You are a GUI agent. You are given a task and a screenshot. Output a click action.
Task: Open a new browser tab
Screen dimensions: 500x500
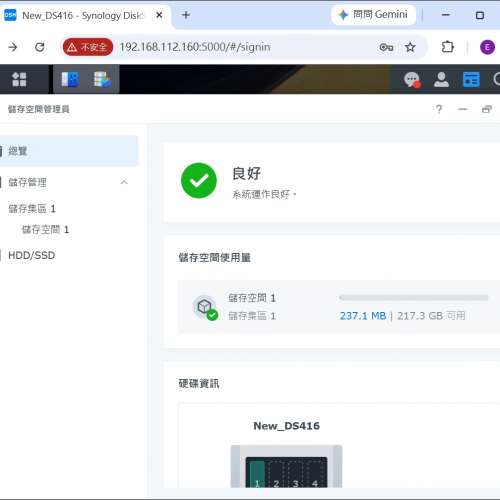coord(186,15)
